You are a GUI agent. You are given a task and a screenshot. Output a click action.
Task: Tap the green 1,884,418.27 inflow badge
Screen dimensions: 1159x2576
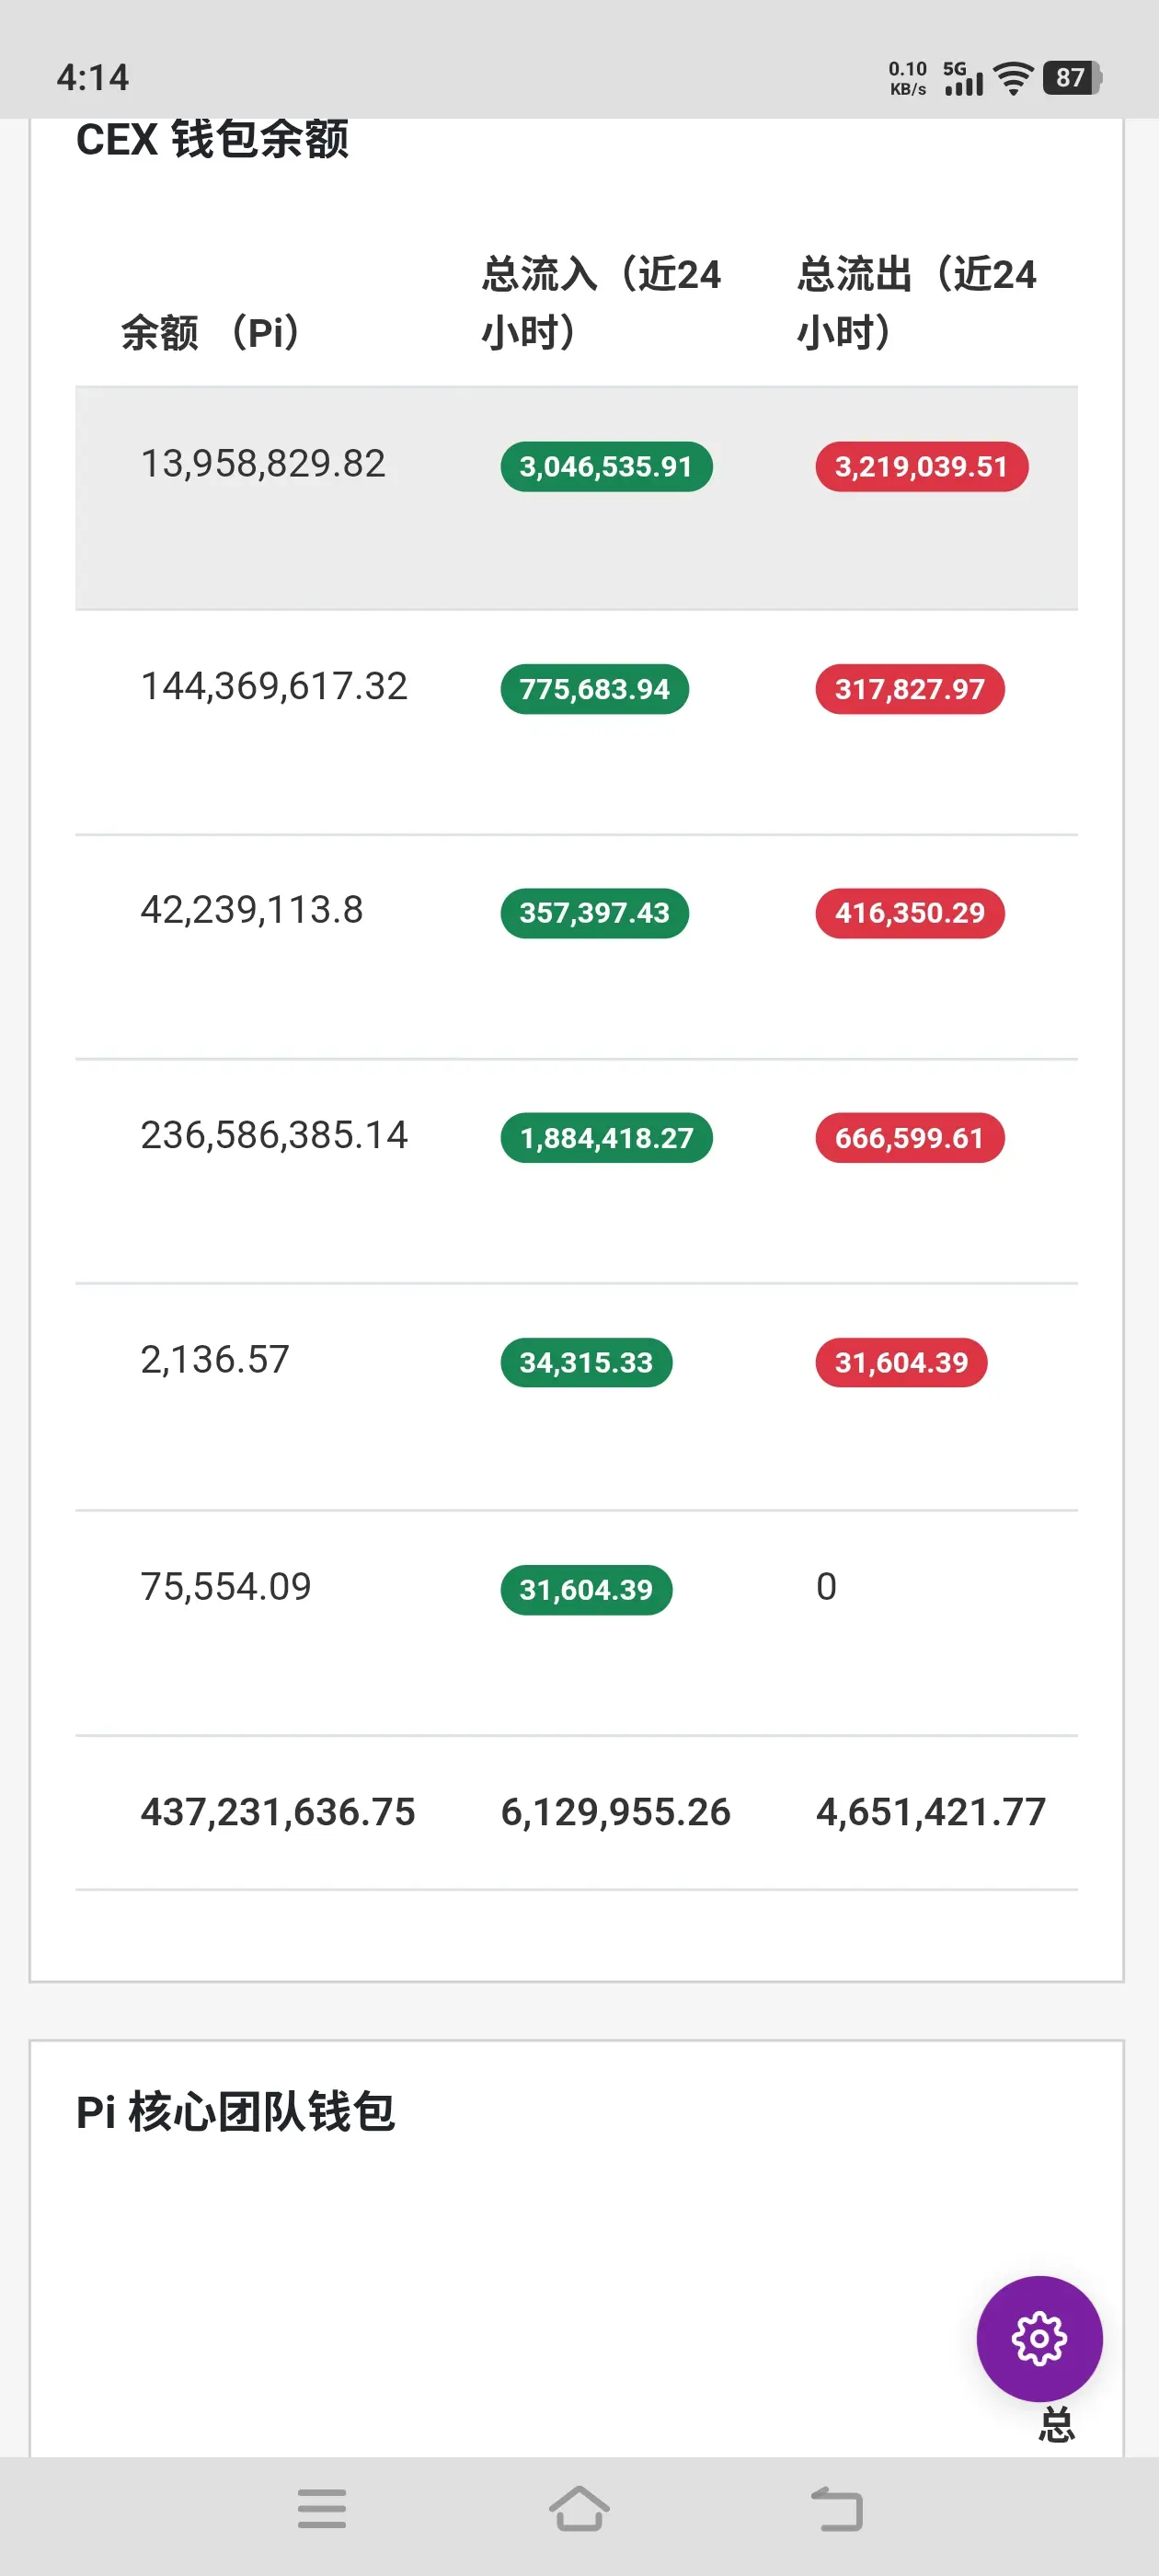coord(606,1138)
